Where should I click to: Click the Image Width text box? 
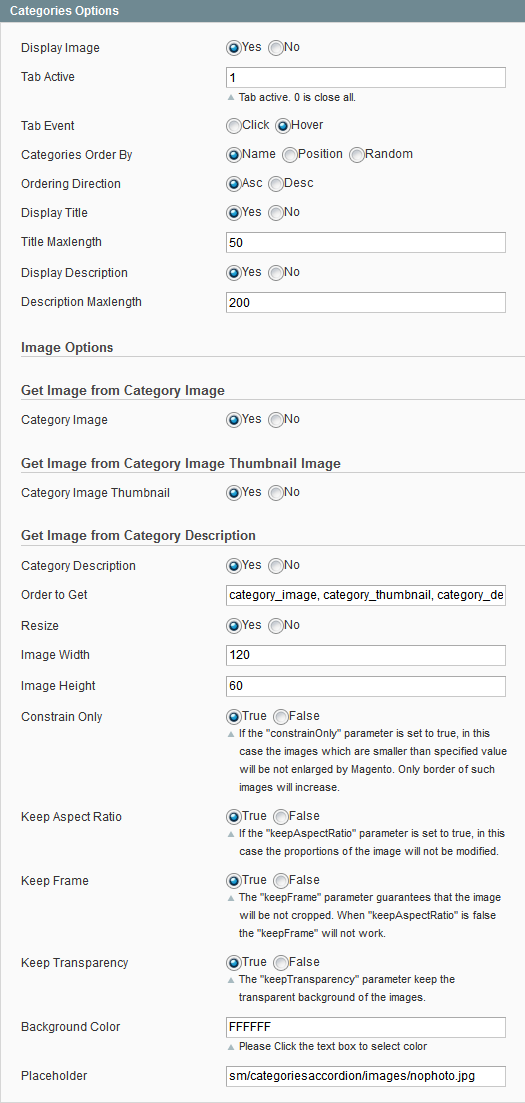coord(366,656)
